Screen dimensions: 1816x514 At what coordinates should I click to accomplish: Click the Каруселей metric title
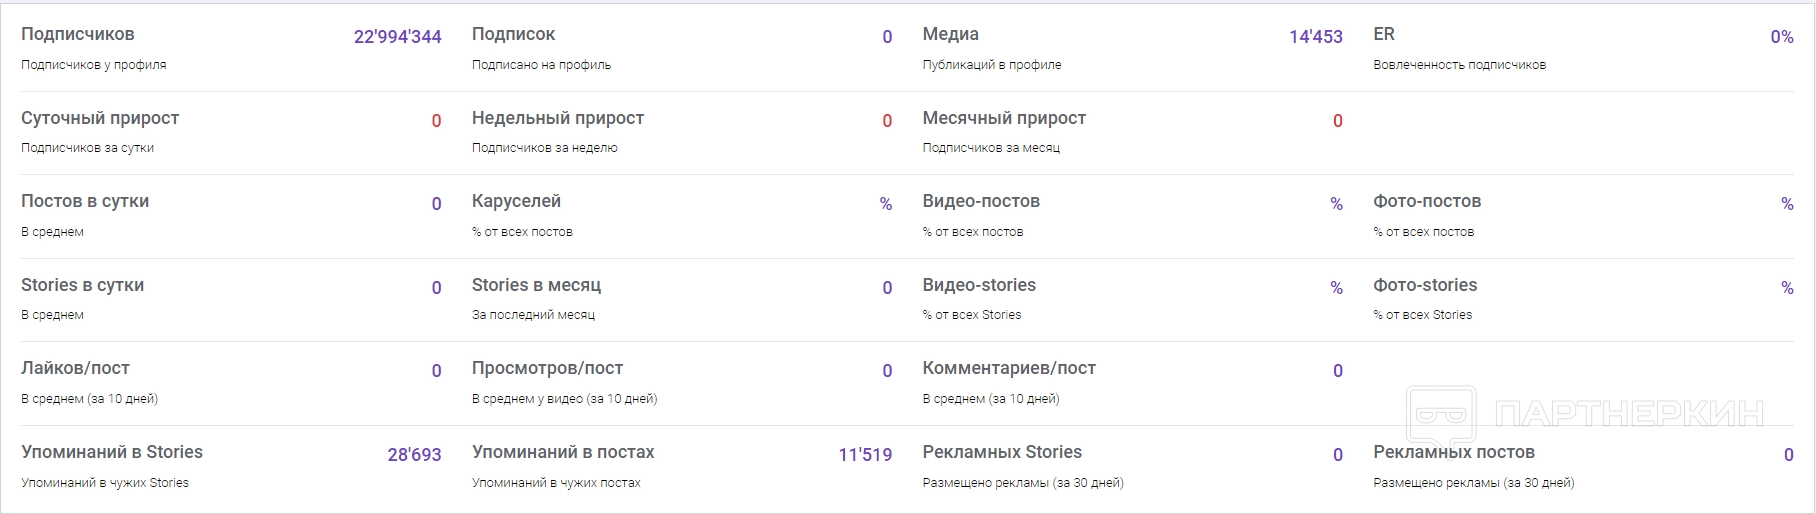[x=516, y=201]
